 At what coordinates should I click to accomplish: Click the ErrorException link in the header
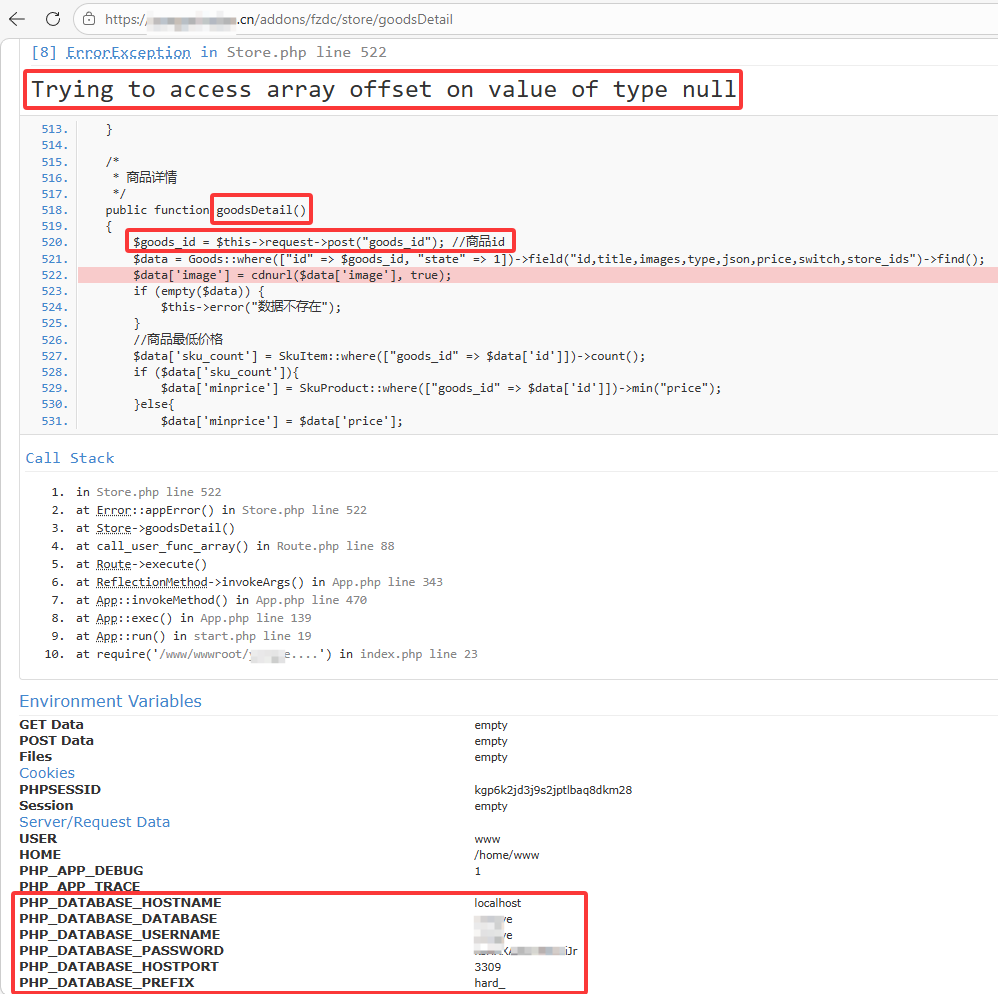coord(128,52)
